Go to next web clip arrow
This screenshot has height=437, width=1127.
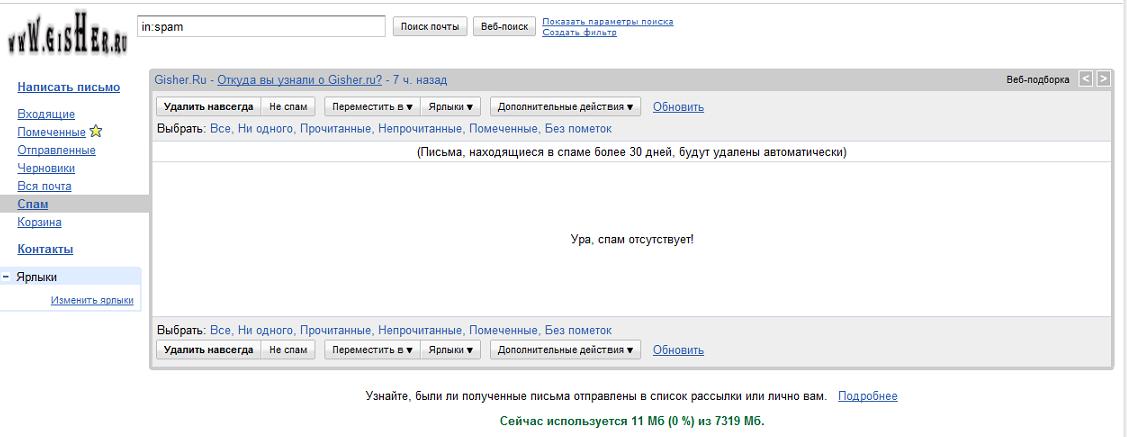click(1103, 79)
